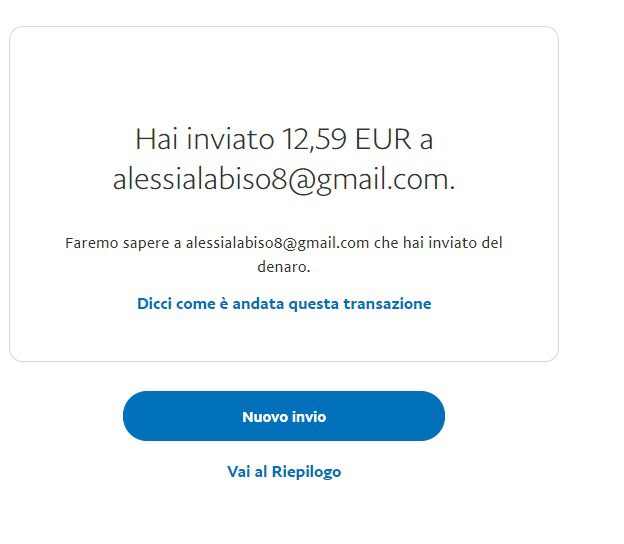Click the word andata in feedback link
This screenshot has width=624, height=544.
click(x=258, y=304)
